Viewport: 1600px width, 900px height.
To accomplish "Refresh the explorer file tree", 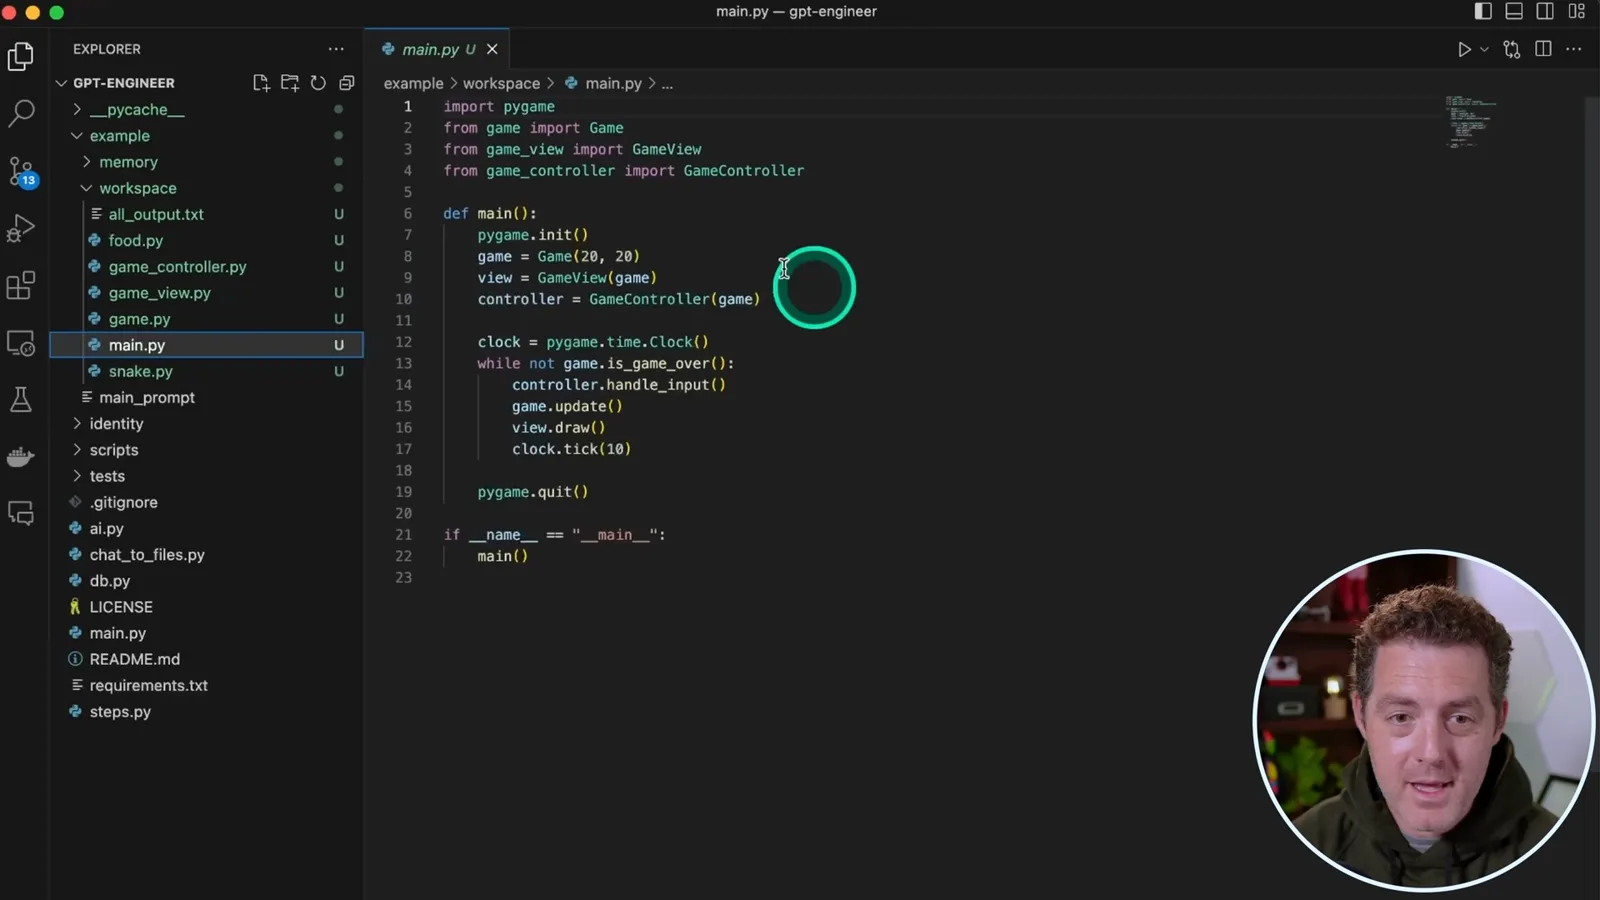I will [x=318, y=83].
